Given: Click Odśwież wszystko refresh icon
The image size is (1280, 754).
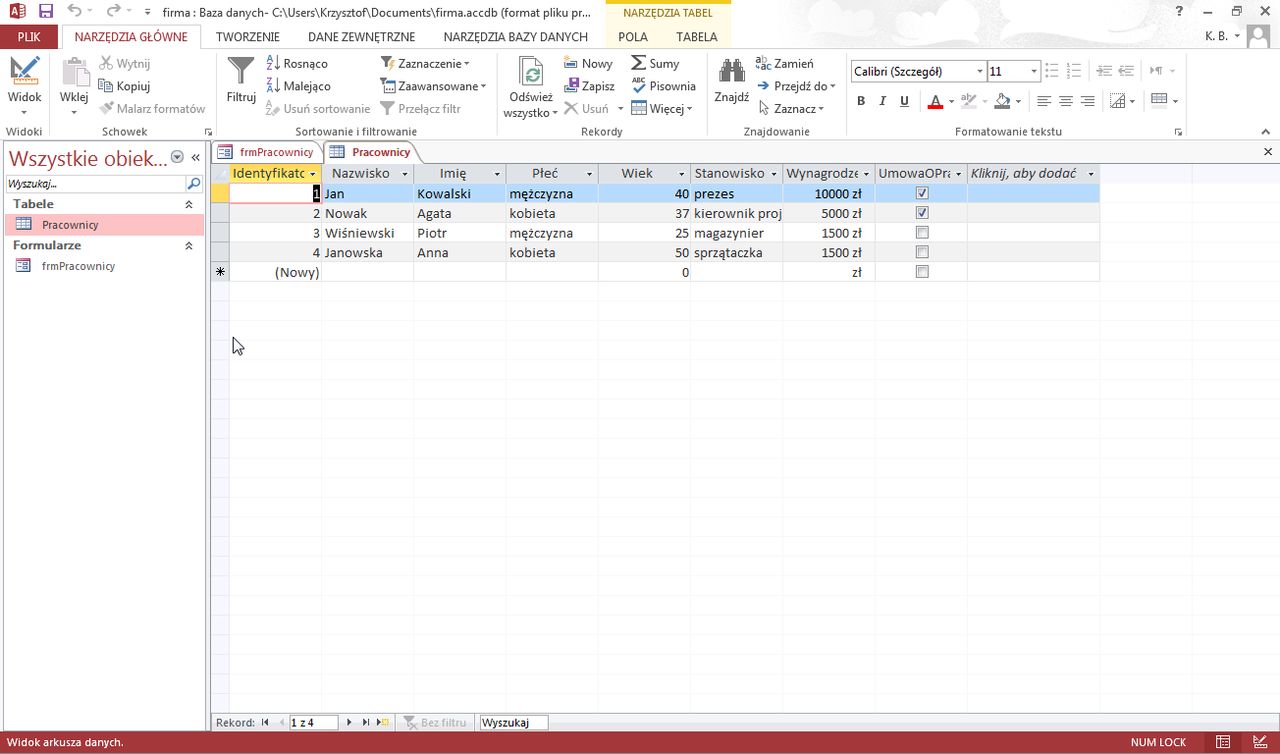Looking at the screenshot, I should [x=531, y=72].
